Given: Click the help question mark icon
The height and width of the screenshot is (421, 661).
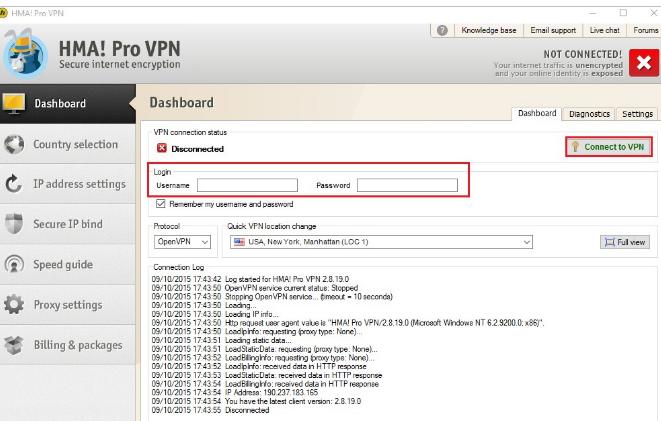Looking at the screenshot, I should click(x=442, y=30).
